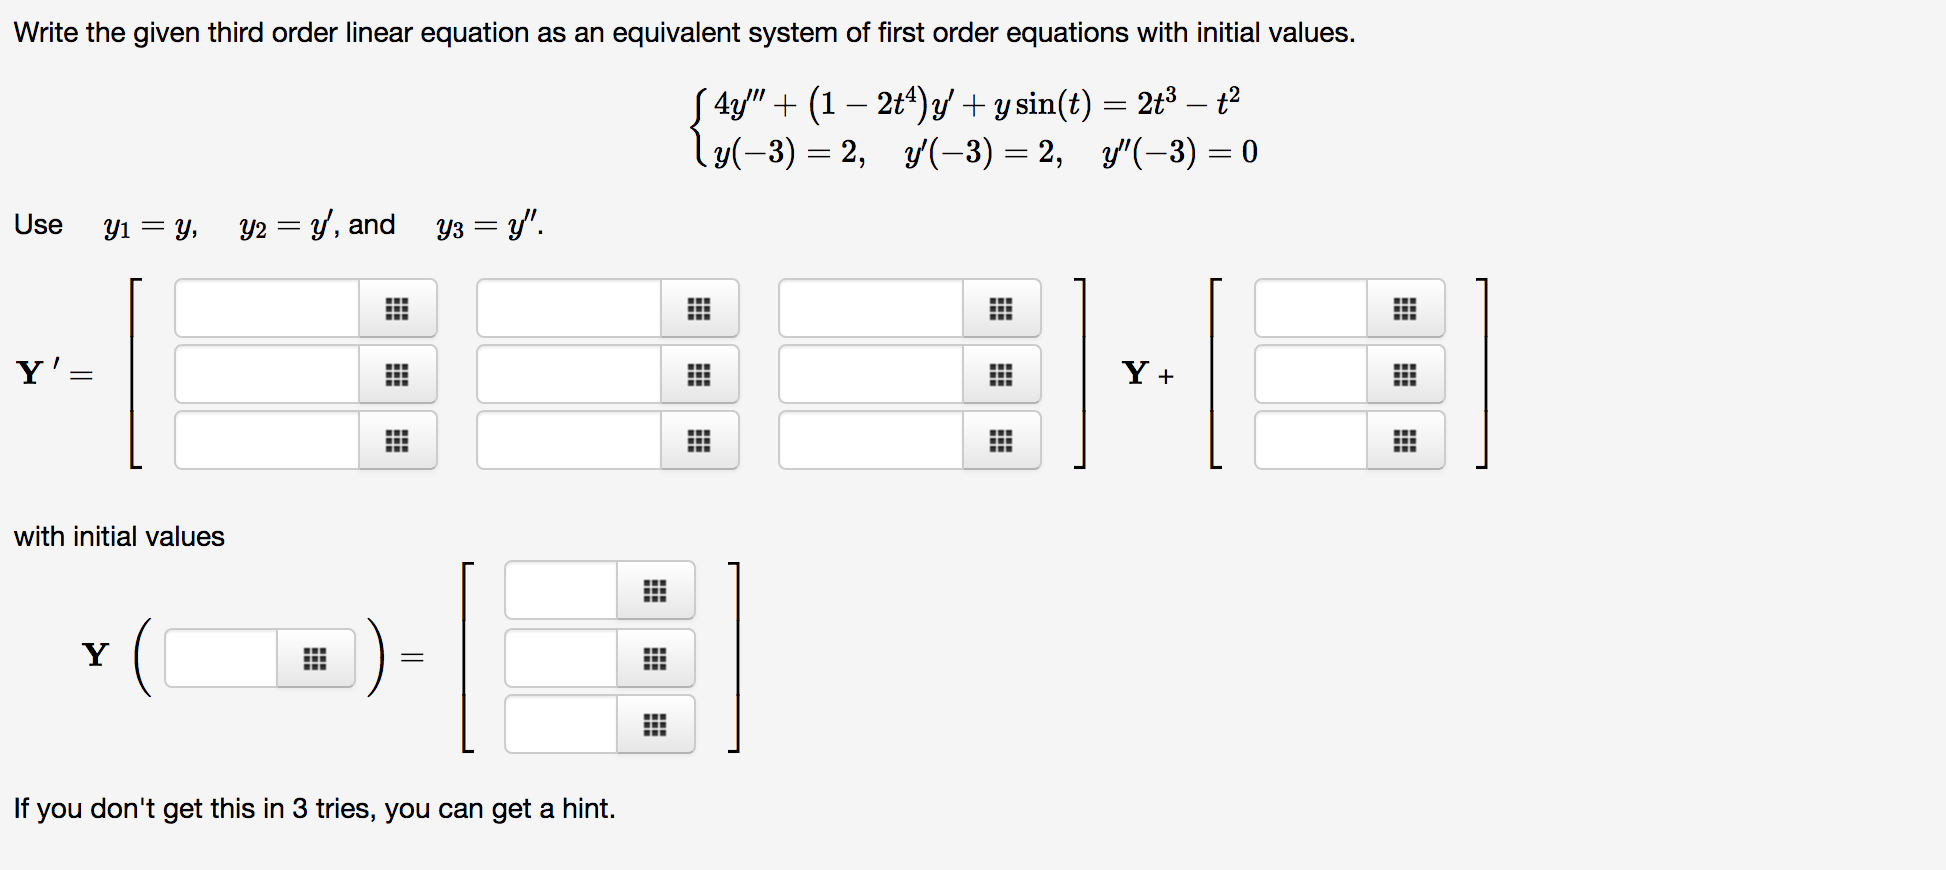This screenshot has height=870, width=1946.
Task: Open the equation editor for matrix entry row 1 column 1
Action: point(397,307)
